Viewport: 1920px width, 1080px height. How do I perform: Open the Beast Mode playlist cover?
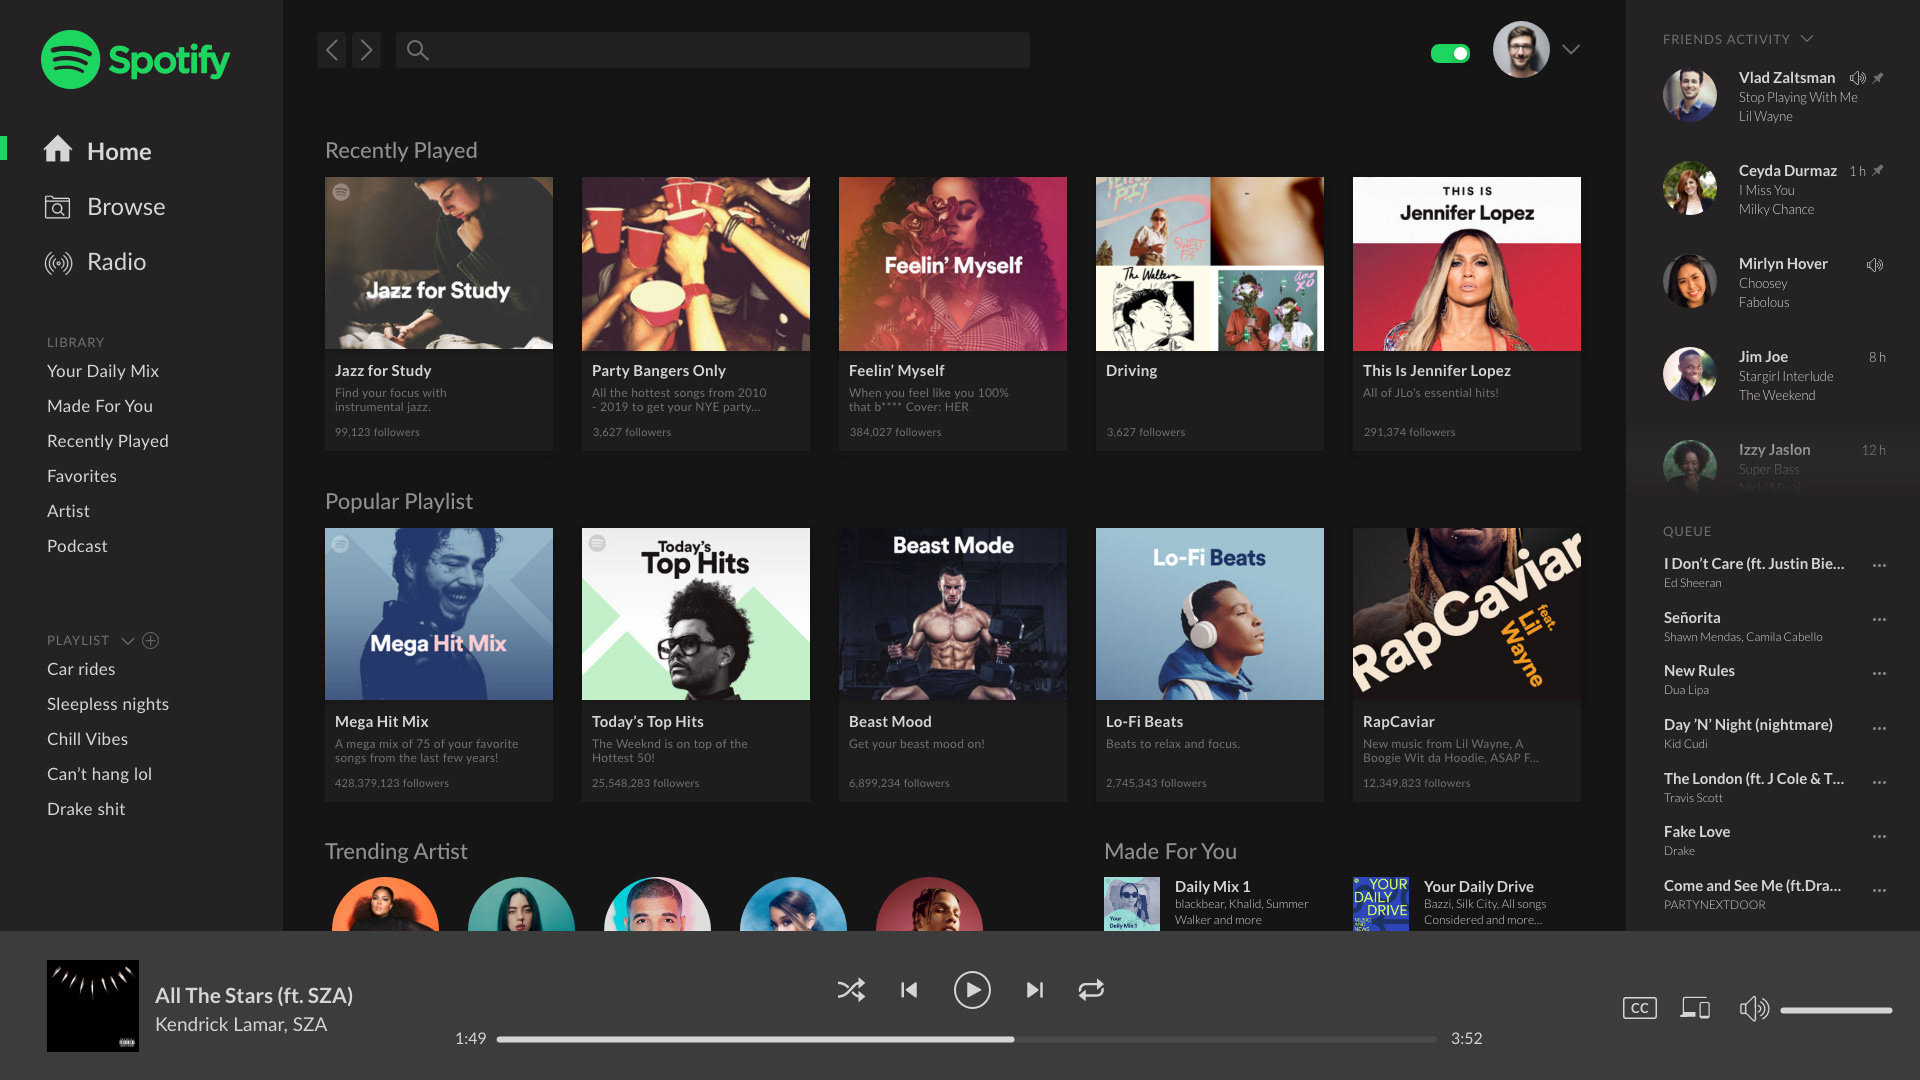click(x=953, y=614)
